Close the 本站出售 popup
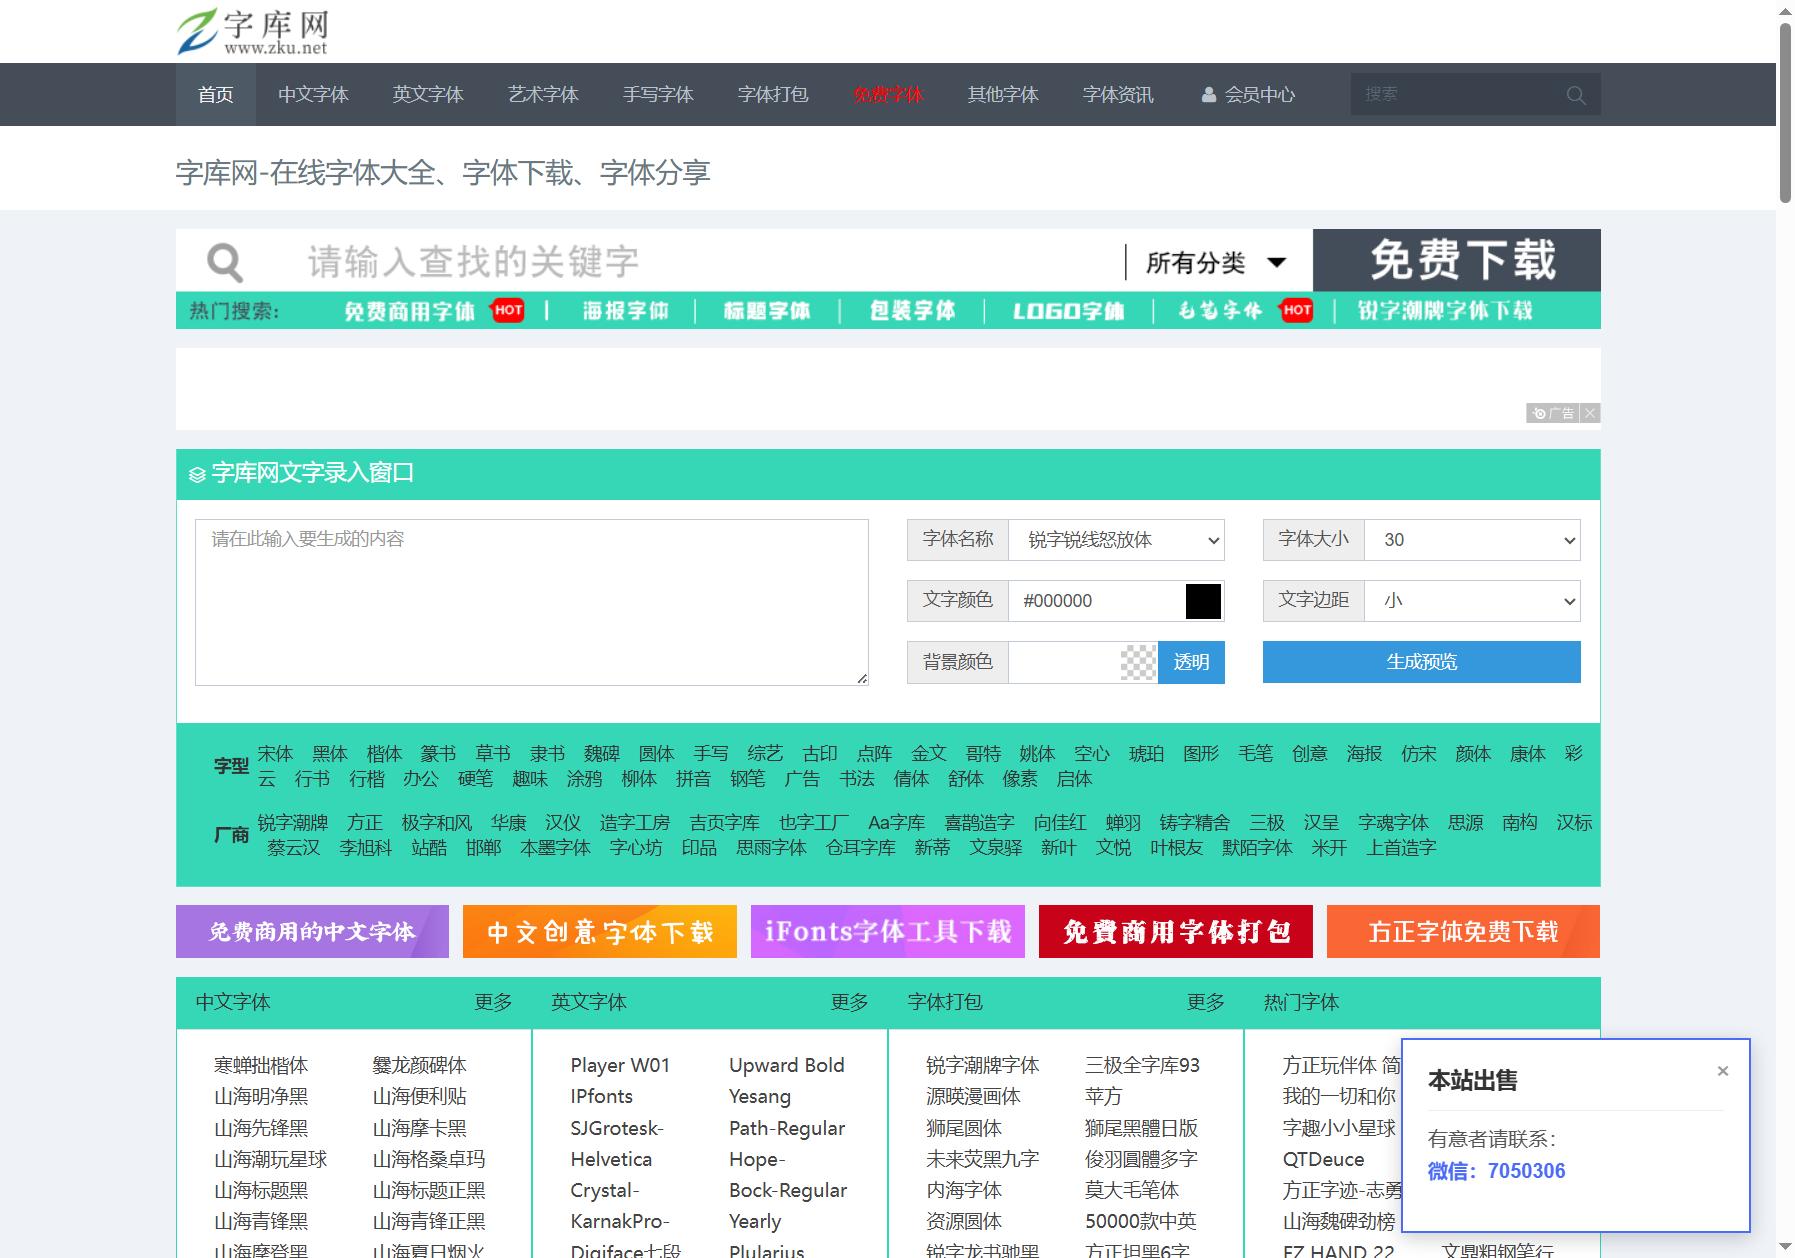This screenshot has width=1795, height=1258. pyautogui.click(x=1723, y=1071)
